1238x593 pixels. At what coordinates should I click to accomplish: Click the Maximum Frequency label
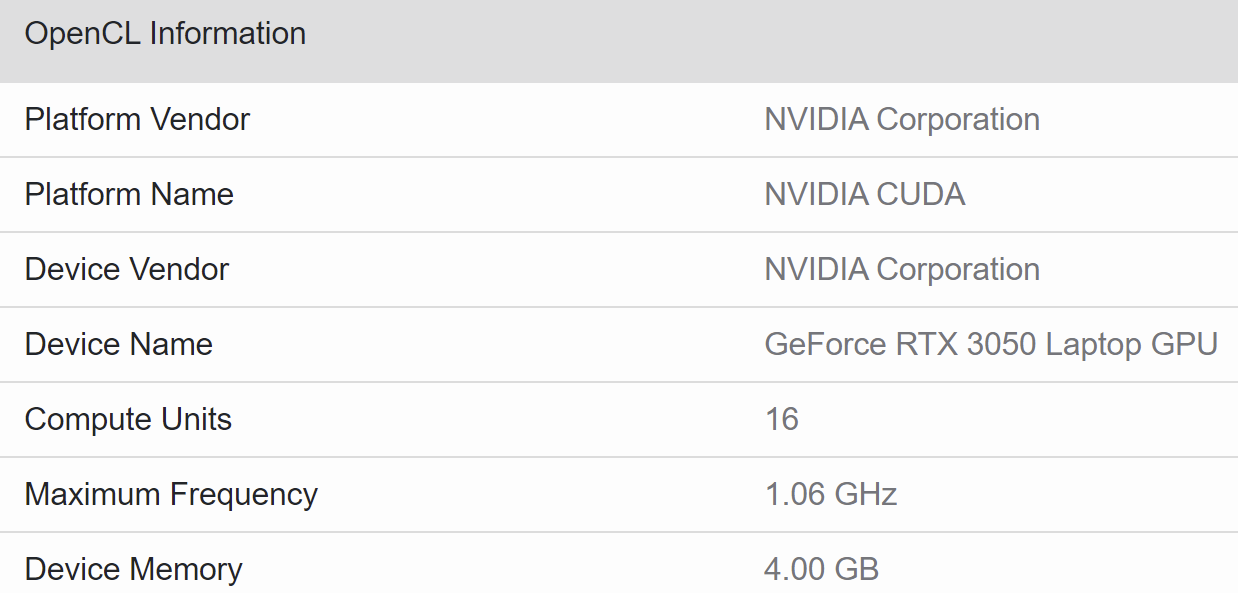(x=171, y=494)
